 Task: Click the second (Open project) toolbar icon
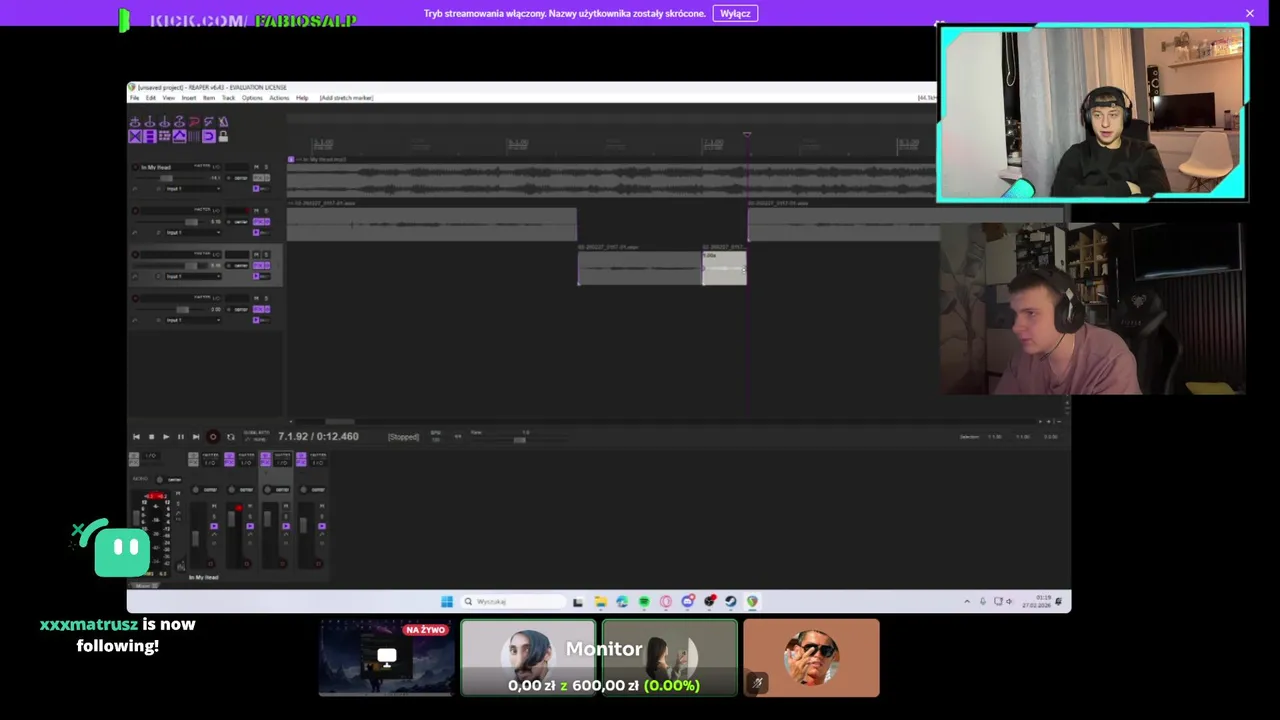coord(149,122)
